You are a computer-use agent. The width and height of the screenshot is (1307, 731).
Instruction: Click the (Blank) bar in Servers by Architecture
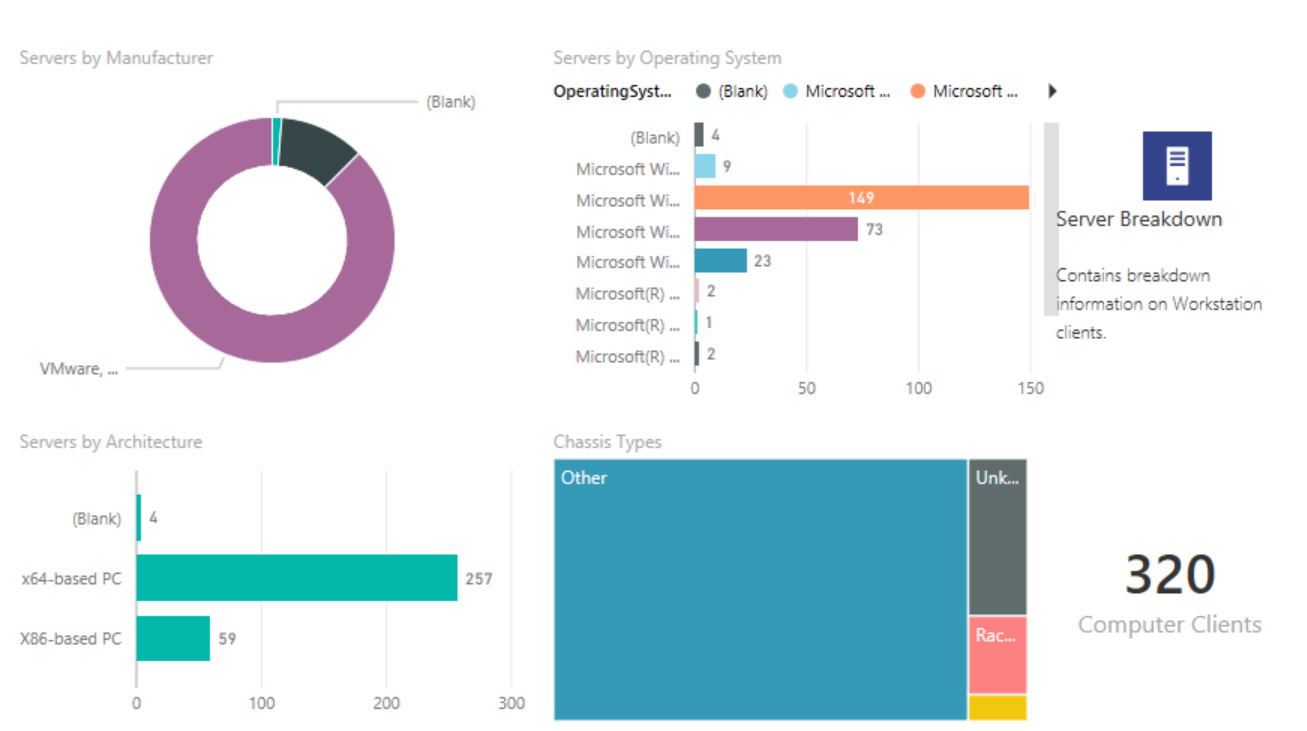(137, 518)
